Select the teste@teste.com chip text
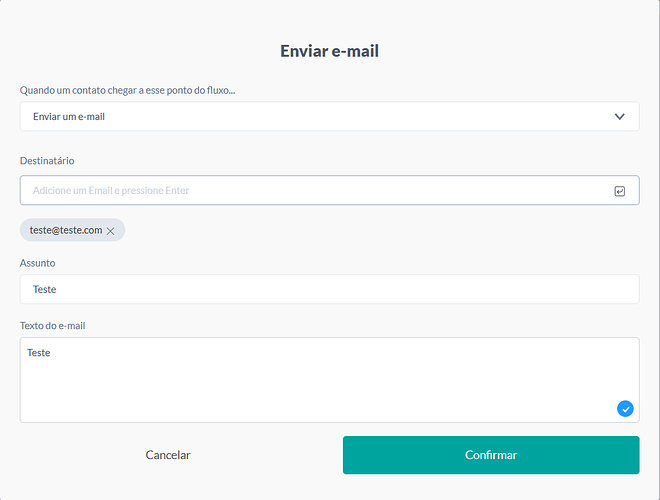 click(66, 230)
